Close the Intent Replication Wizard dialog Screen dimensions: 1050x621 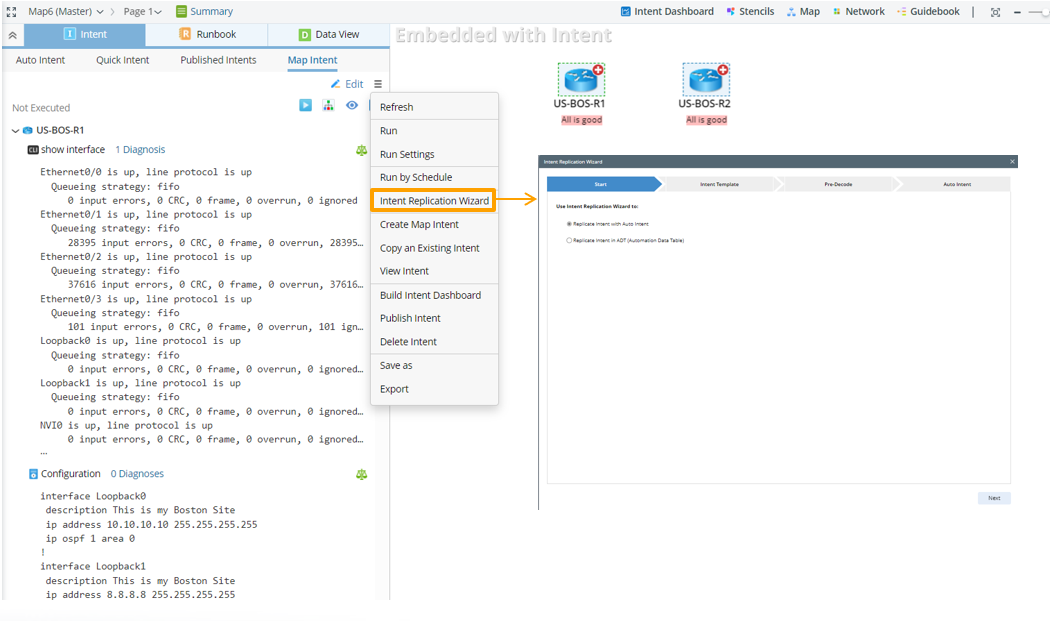pyautogui.click(x=1012, y=161)
